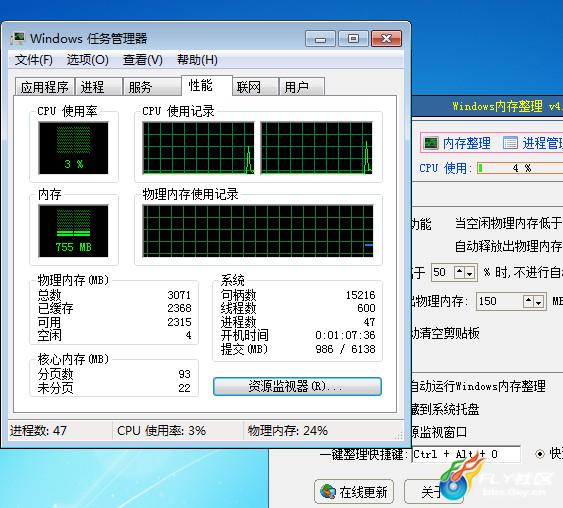The height and width of the screenshot is (508, 563).
Task: Select the 性能 tab
Action: pos(207,85)
